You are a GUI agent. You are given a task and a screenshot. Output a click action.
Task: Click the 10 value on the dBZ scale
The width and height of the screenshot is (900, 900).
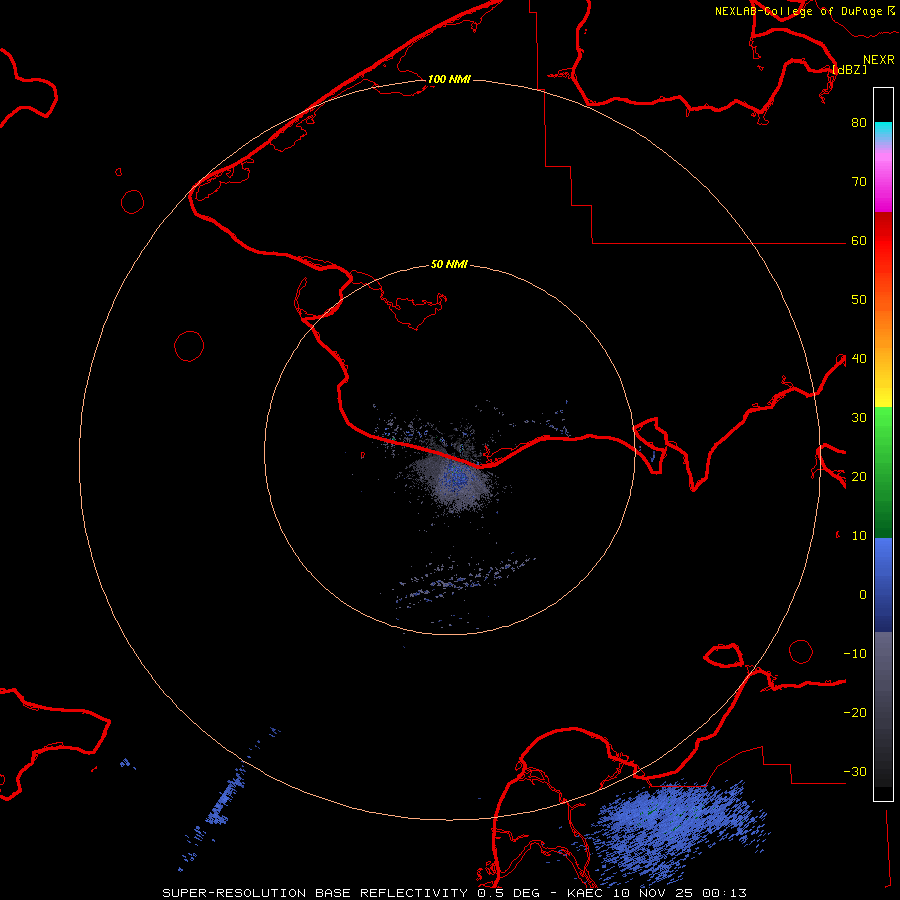pyautogui.click(x=859, y=536)
